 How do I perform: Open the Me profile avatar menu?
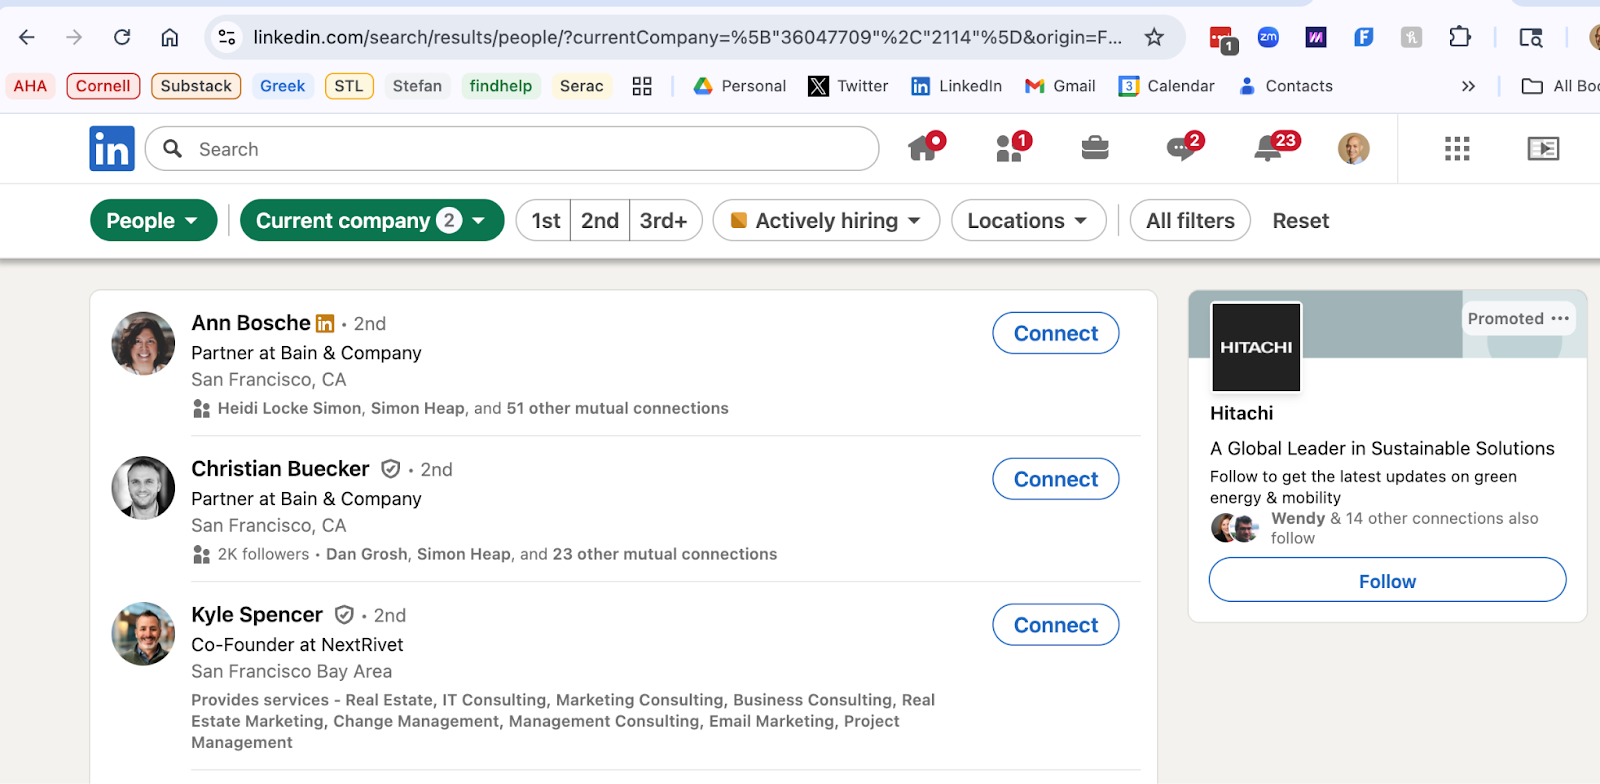point(1354,149)
